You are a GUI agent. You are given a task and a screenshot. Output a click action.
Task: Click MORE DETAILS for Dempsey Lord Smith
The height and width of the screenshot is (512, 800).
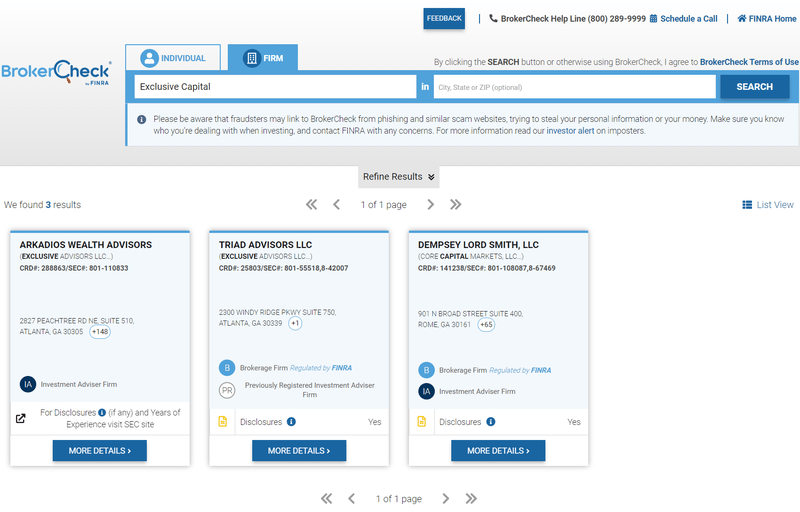click(498, 451)
